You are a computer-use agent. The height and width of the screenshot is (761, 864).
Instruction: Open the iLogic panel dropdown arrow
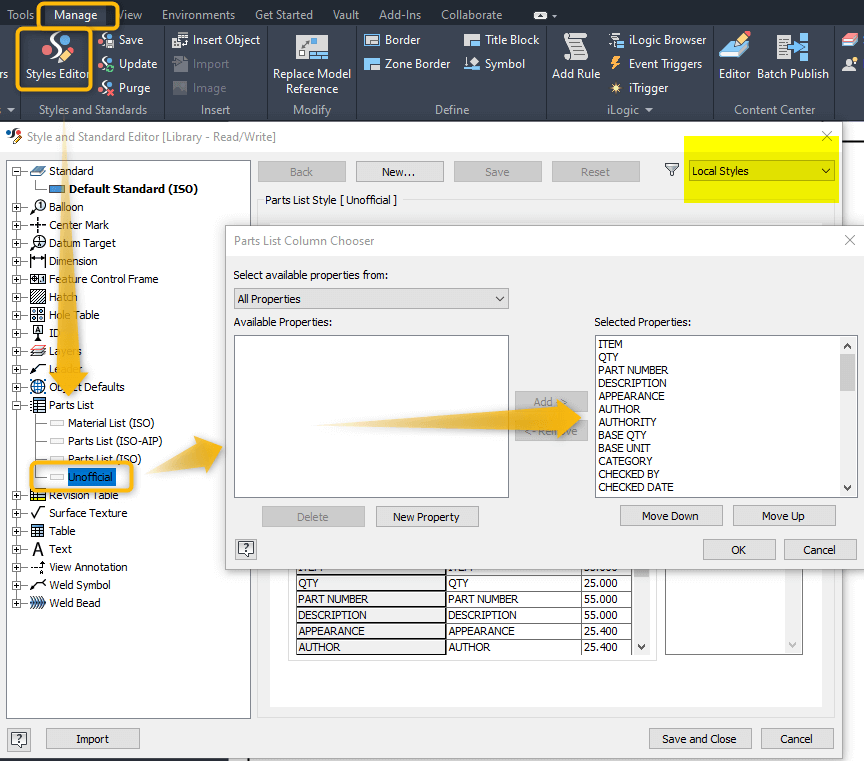point(649,110)
